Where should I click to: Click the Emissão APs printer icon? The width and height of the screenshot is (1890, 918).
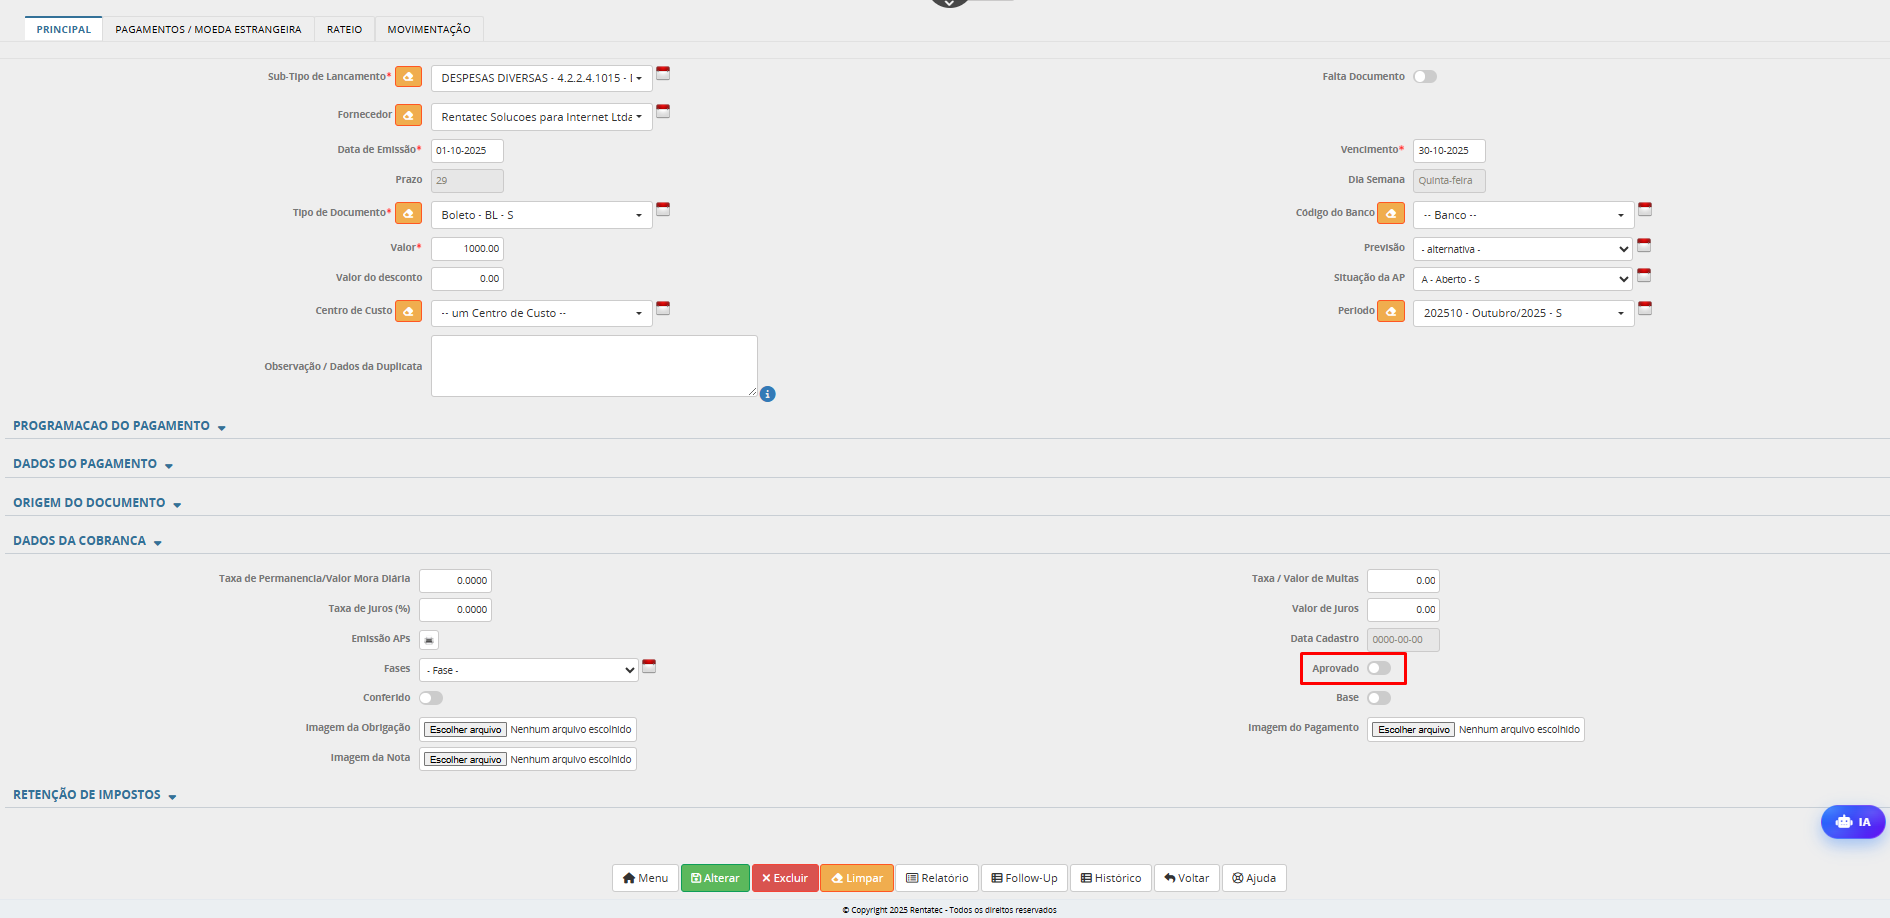[x=429, y=640]
